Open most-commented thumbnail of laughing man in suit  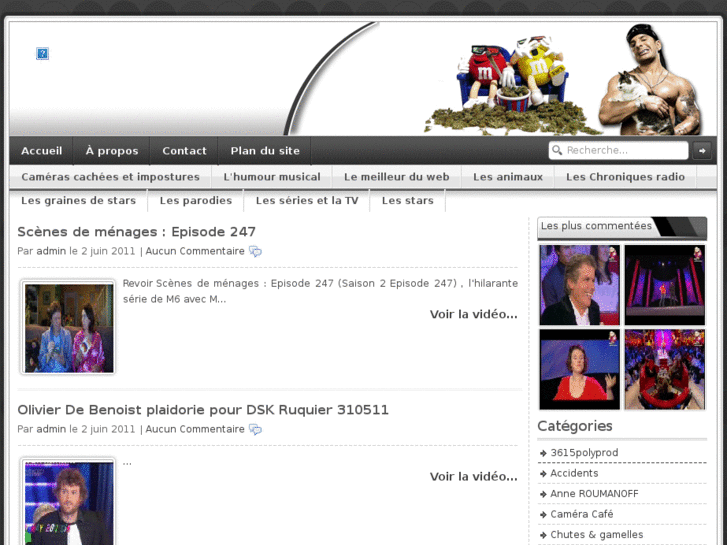click(x=579, y=285)
